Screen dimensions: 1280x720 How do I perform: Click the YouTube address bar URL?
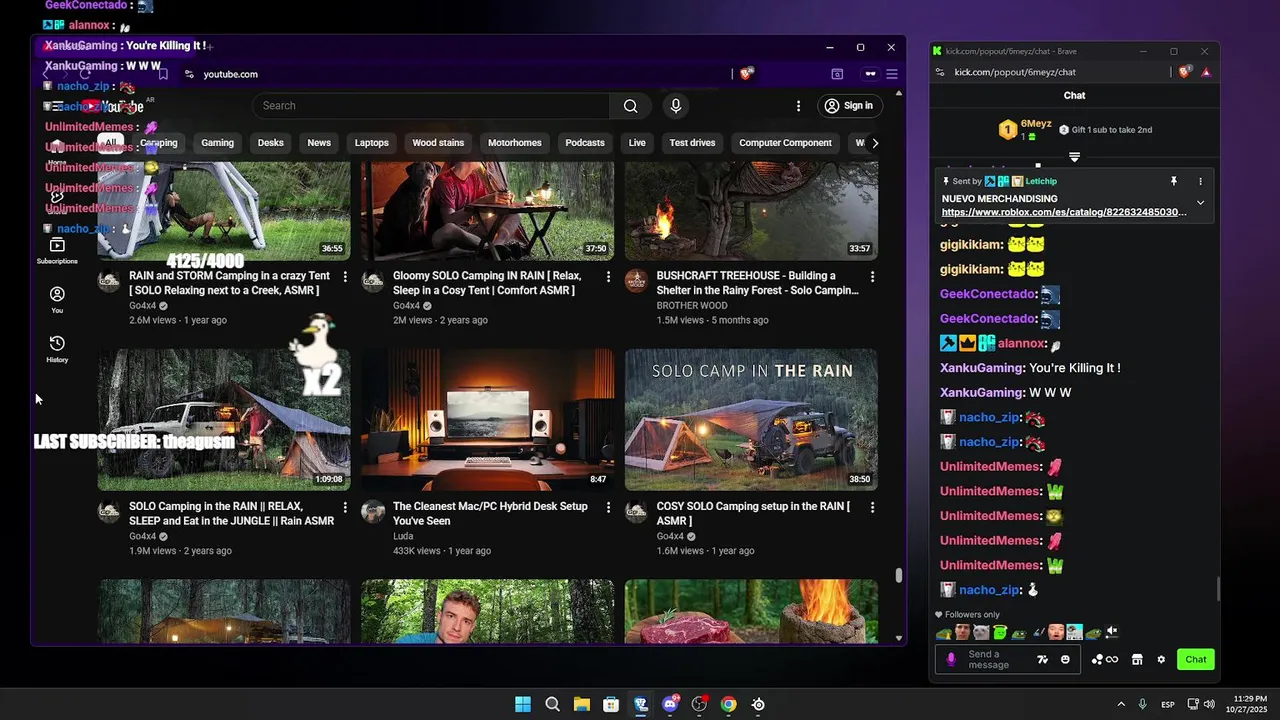coord(231,74)
